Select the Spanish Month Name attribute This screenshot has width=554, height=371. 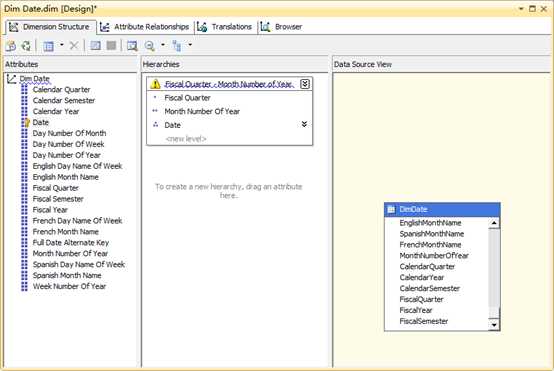point(67,276)
